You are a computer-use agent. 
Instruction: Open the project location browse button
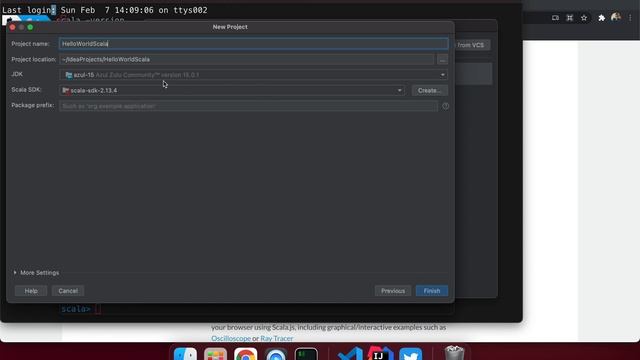(442, 60)
